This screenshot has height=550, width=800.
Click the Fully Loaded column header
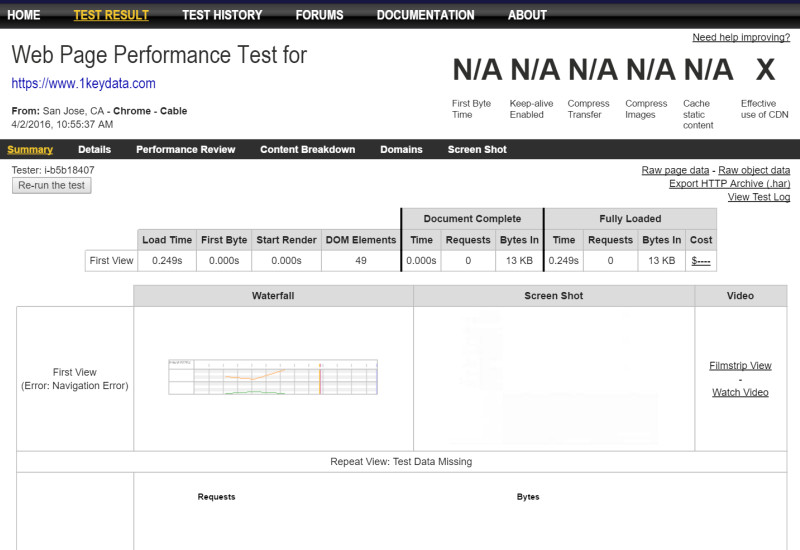coord(630,219)
